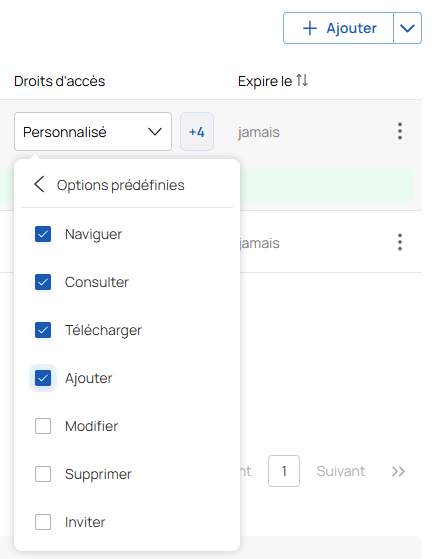Open the second row three-dot menu
432x559 pixels.
pos(400,242)
